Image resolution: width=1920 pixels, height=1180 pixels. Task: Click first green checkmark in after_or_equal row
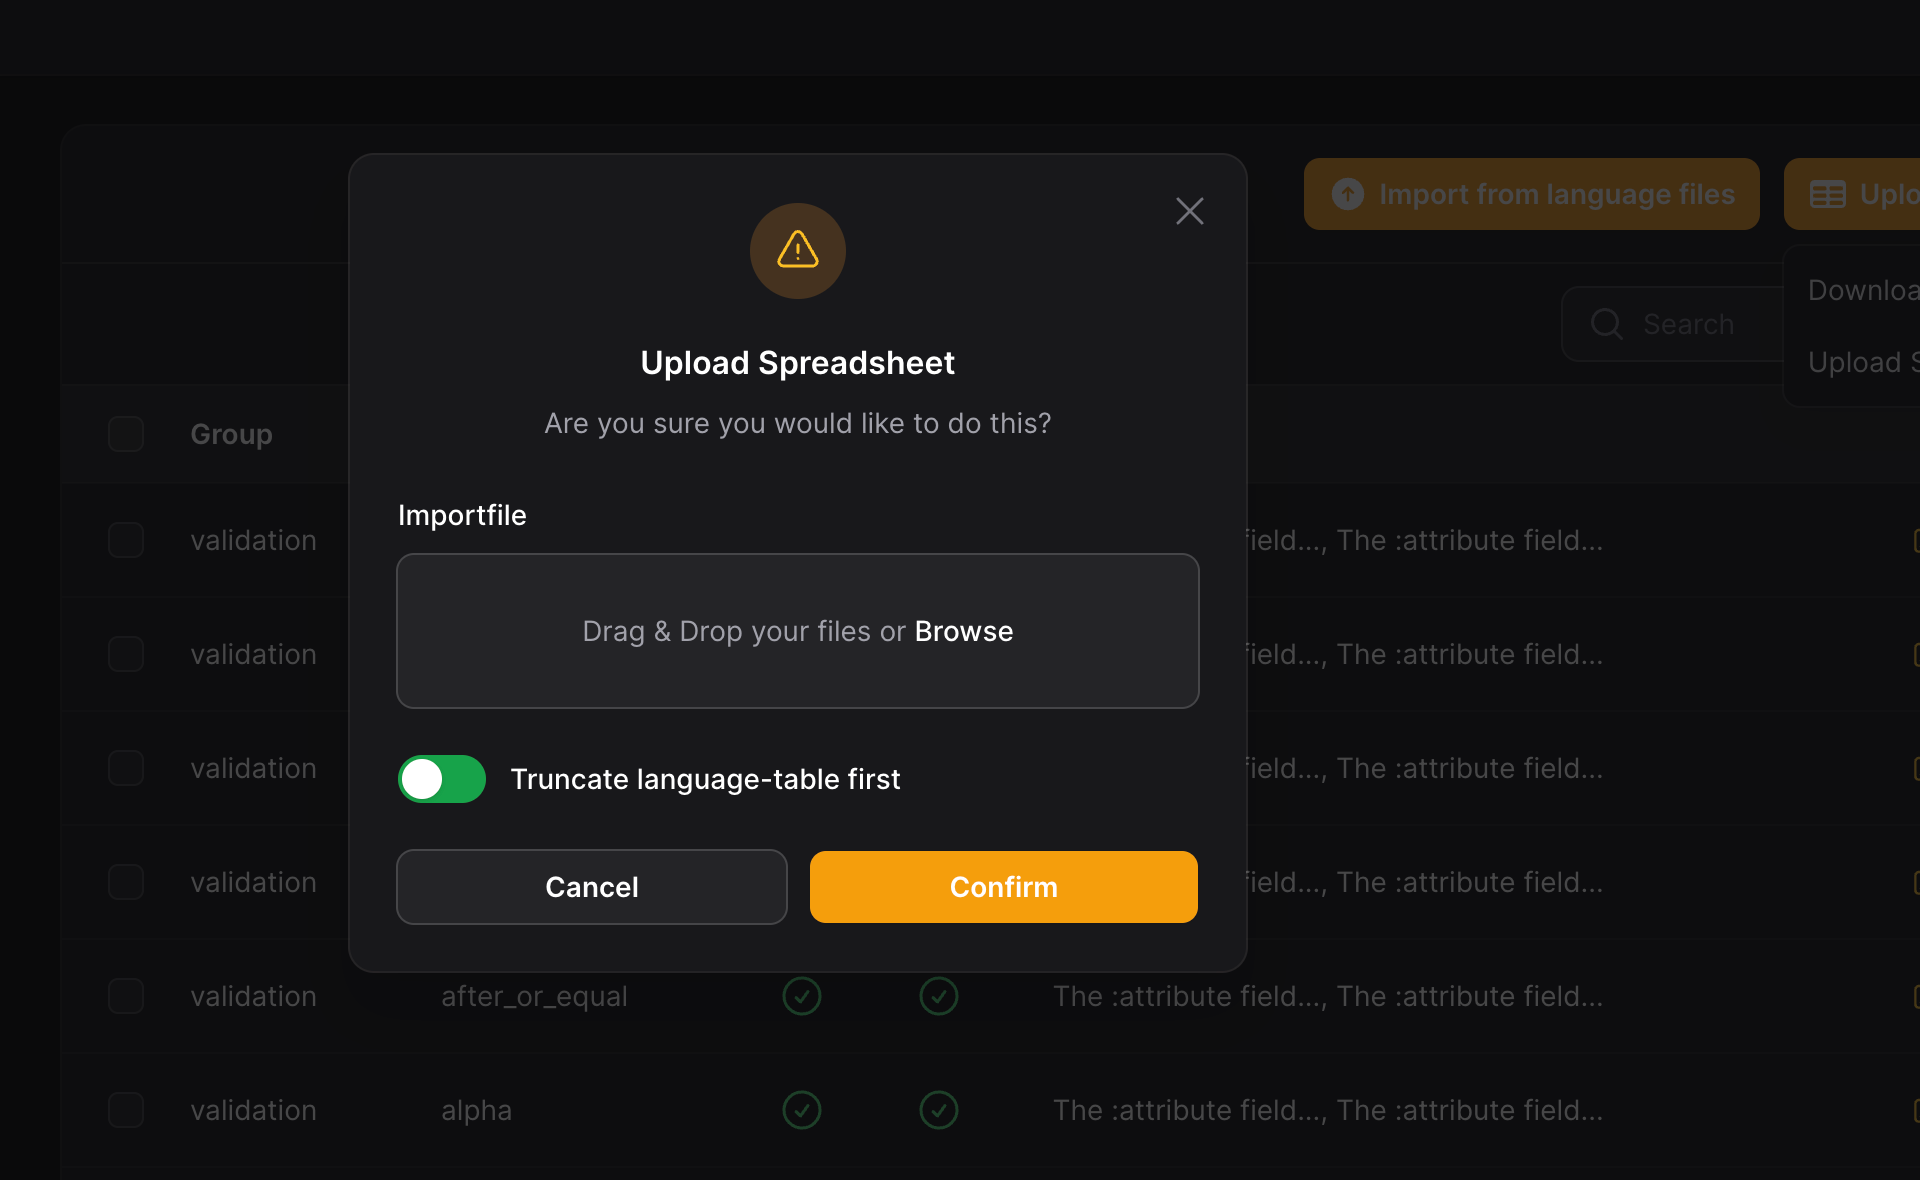pos(802,996)
